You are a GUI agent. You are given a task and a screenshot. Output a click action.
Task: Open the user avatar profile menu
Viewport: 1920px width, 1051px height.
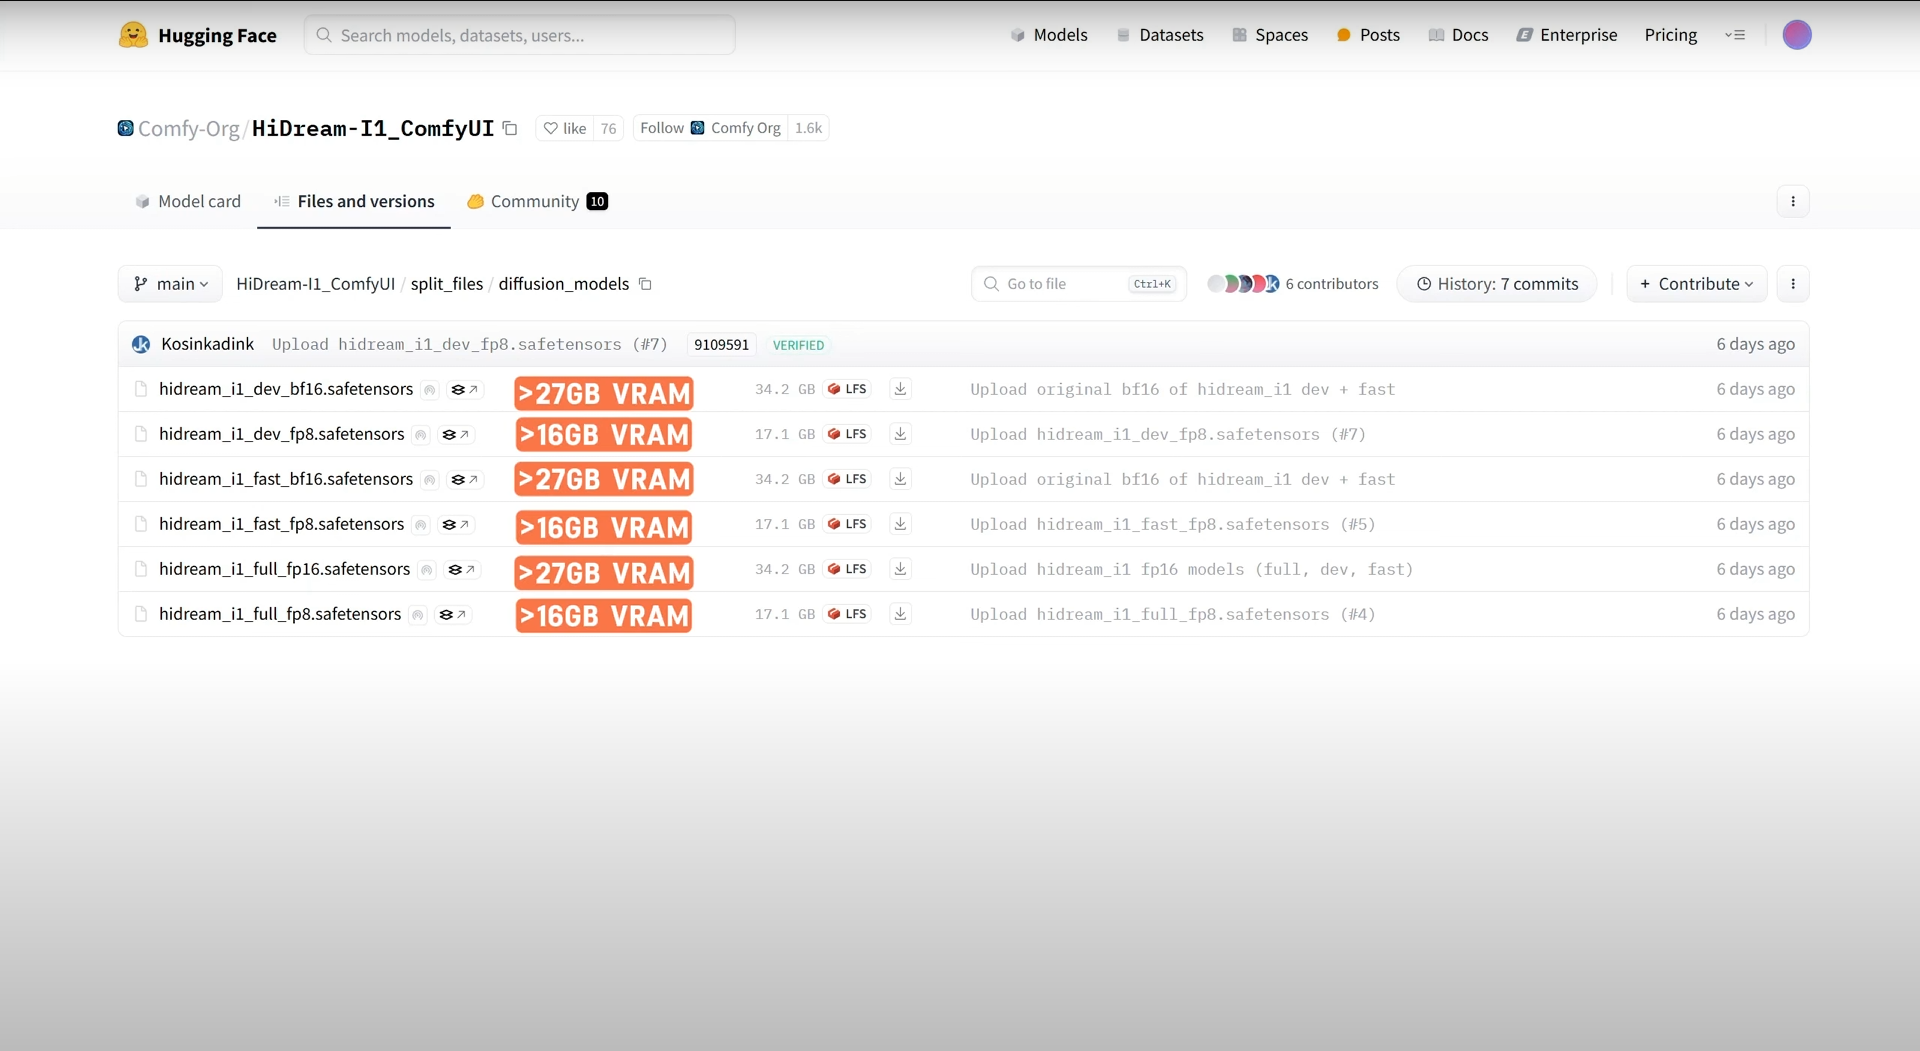pyautogui.click(x=1797, y=35)
